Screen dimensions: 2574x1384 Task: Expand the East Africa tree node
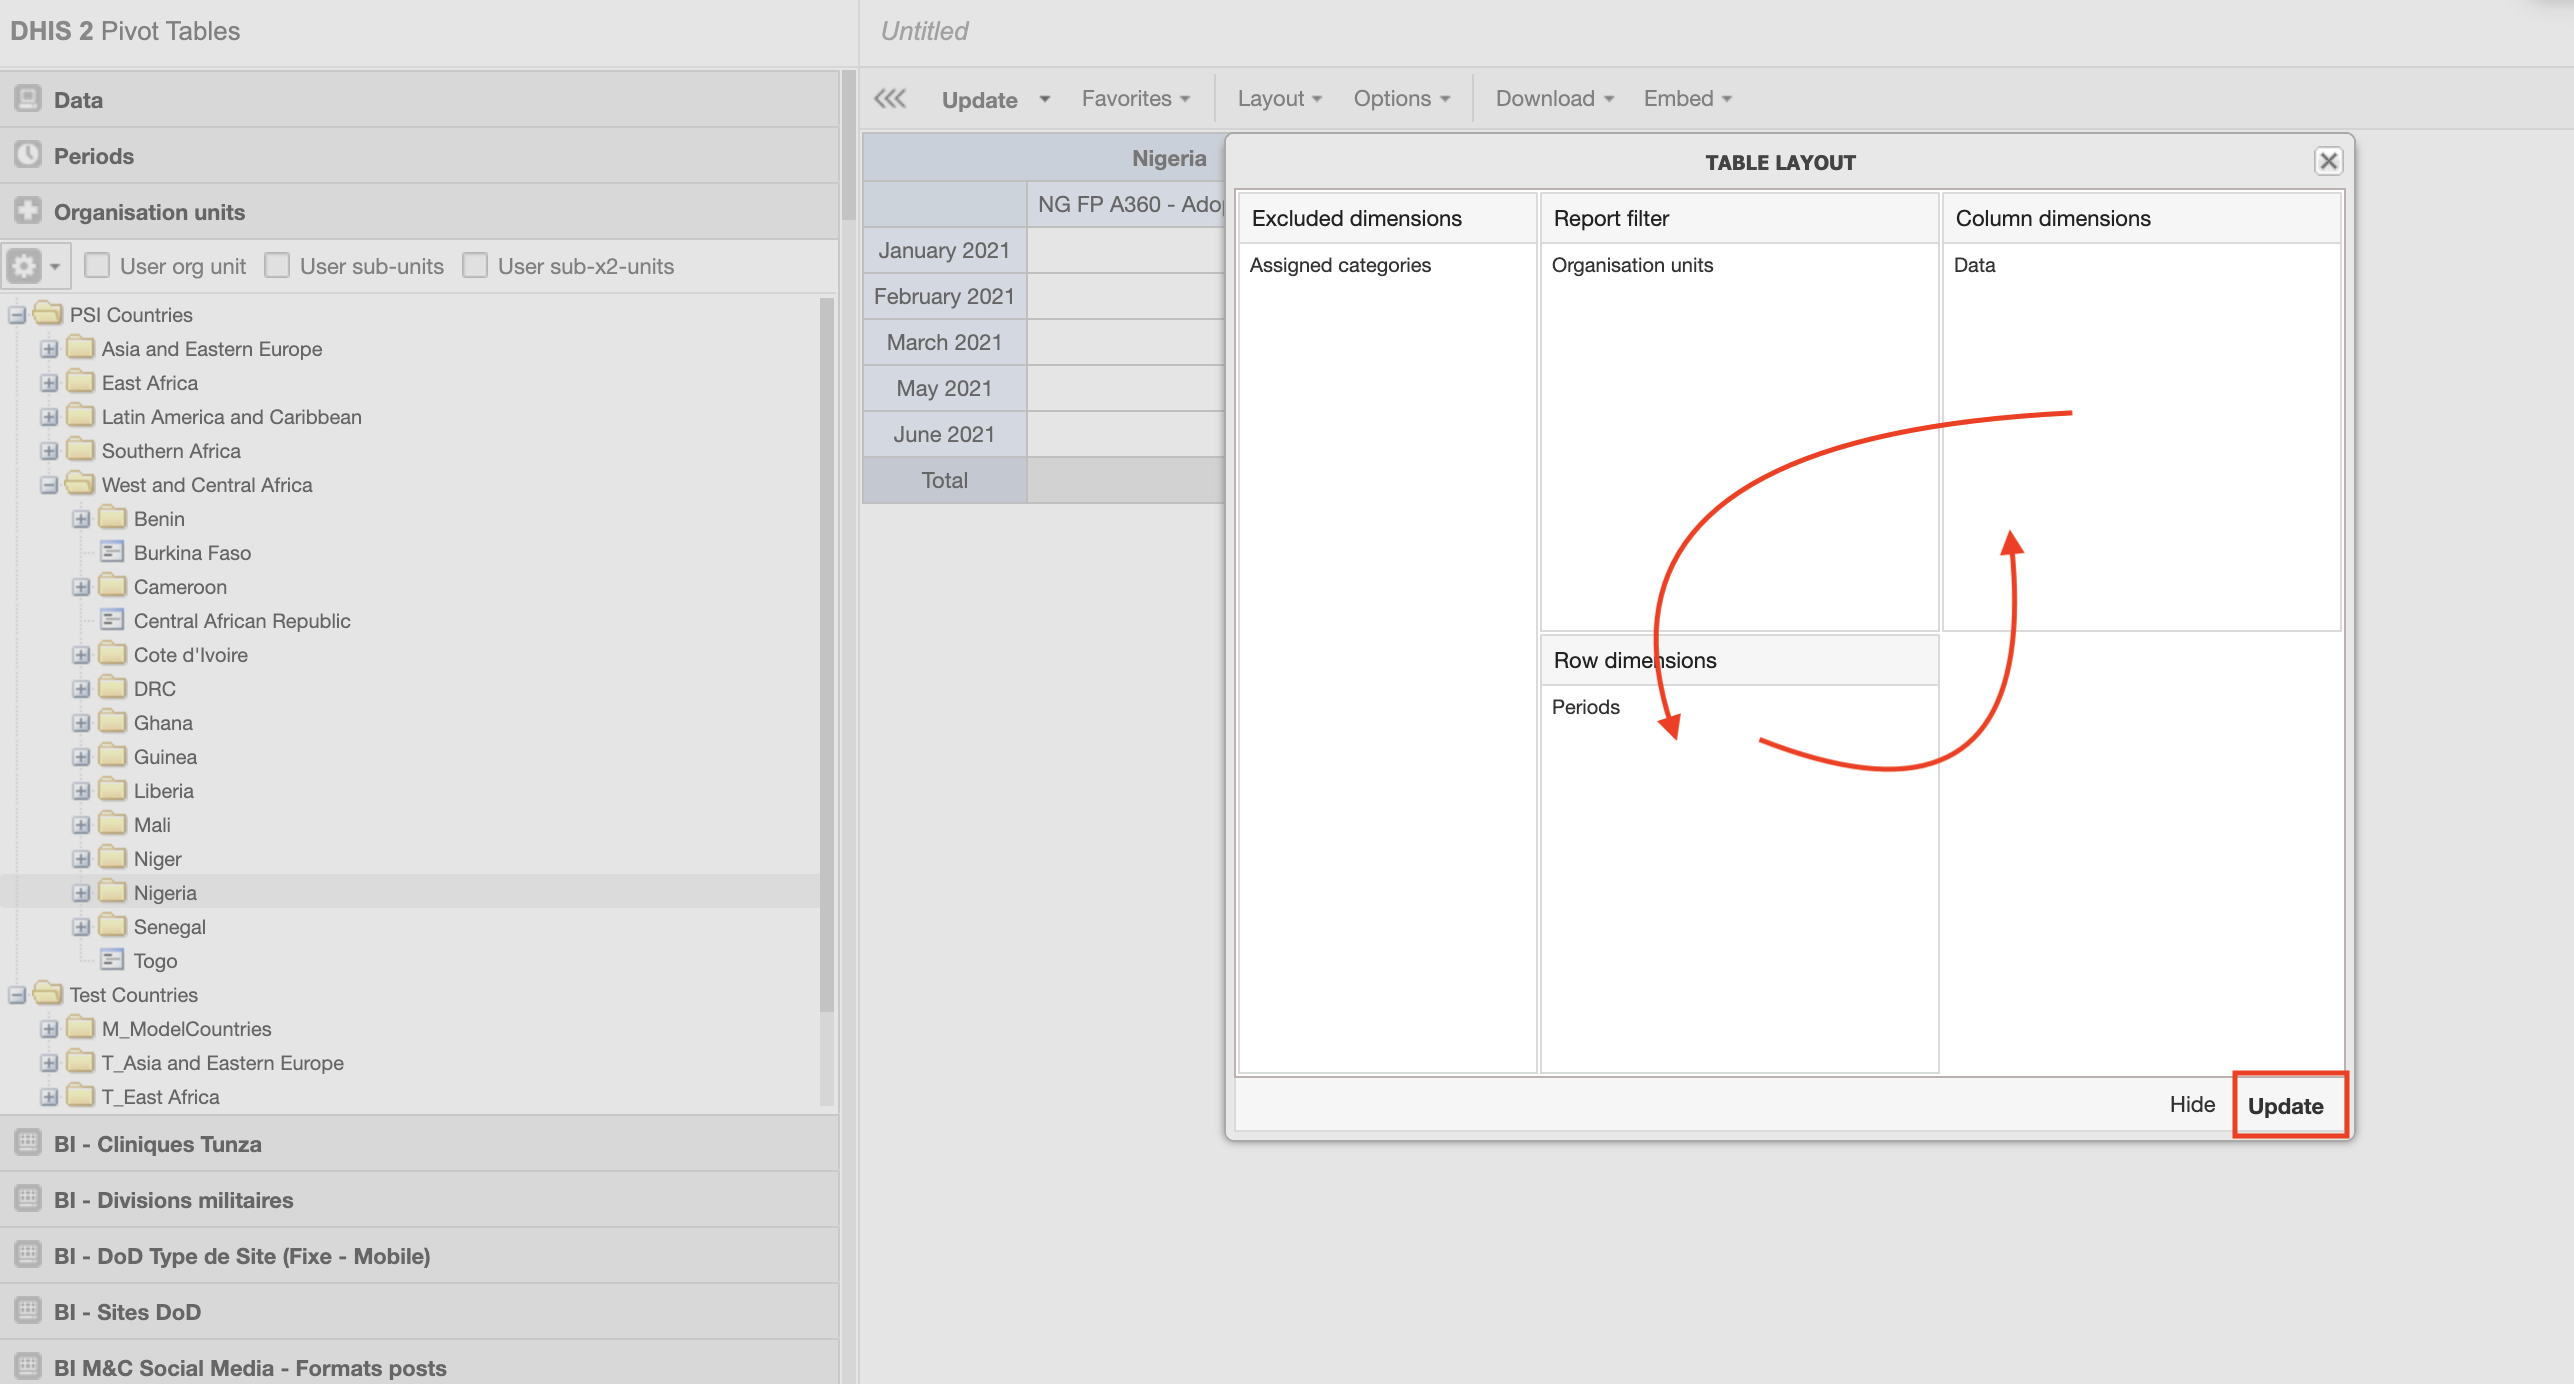coord(49,383)
